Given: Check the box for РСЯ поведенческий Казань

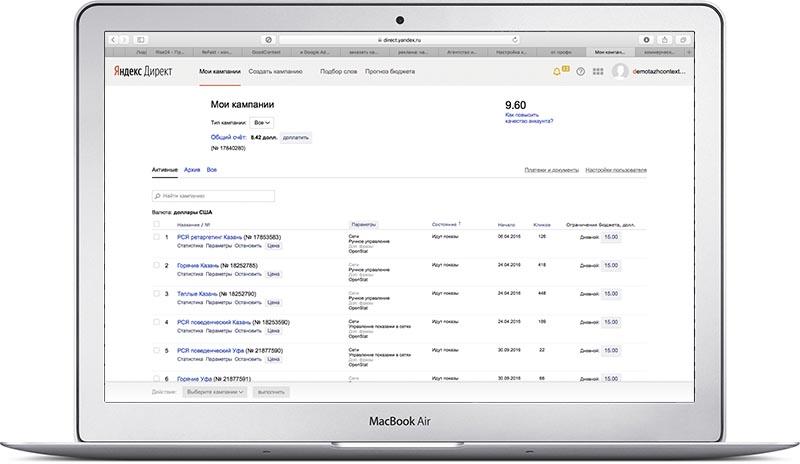Looking at the screenshot, I should click(156, 322).
